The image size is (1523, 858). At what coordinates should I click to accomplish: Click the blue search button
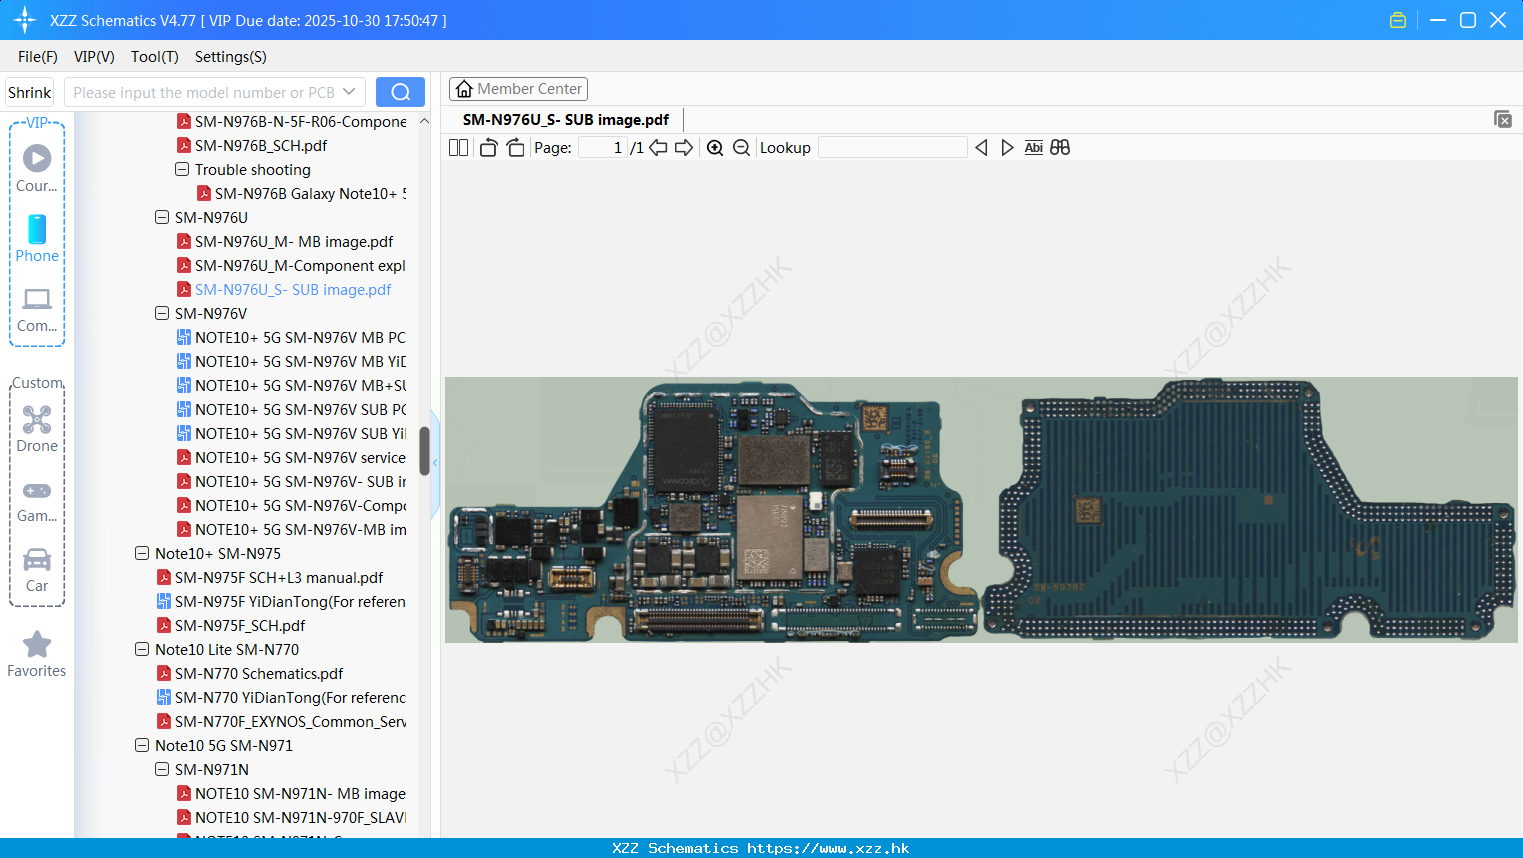tap(400, 92)
